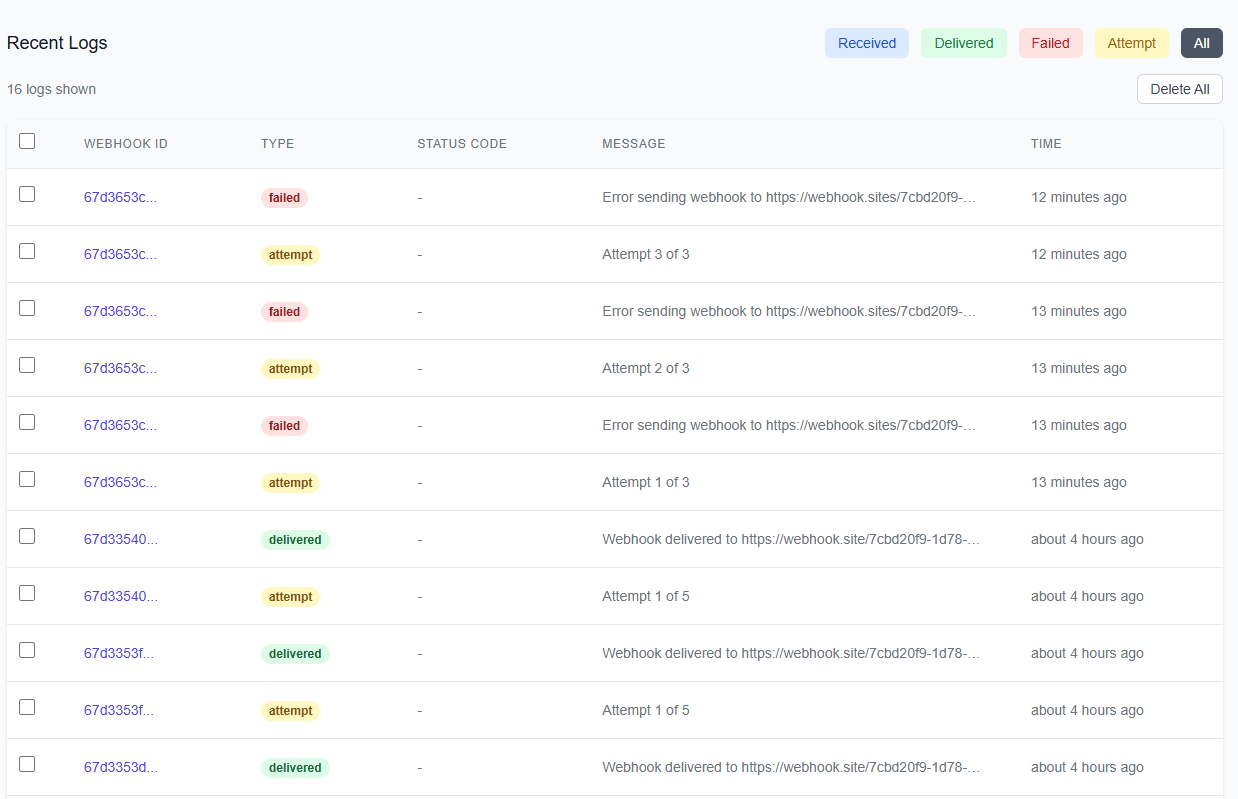This screenshot has width=1238, height=799.
Task: Click the MESSAGE column header
Action: click(634, 144)
